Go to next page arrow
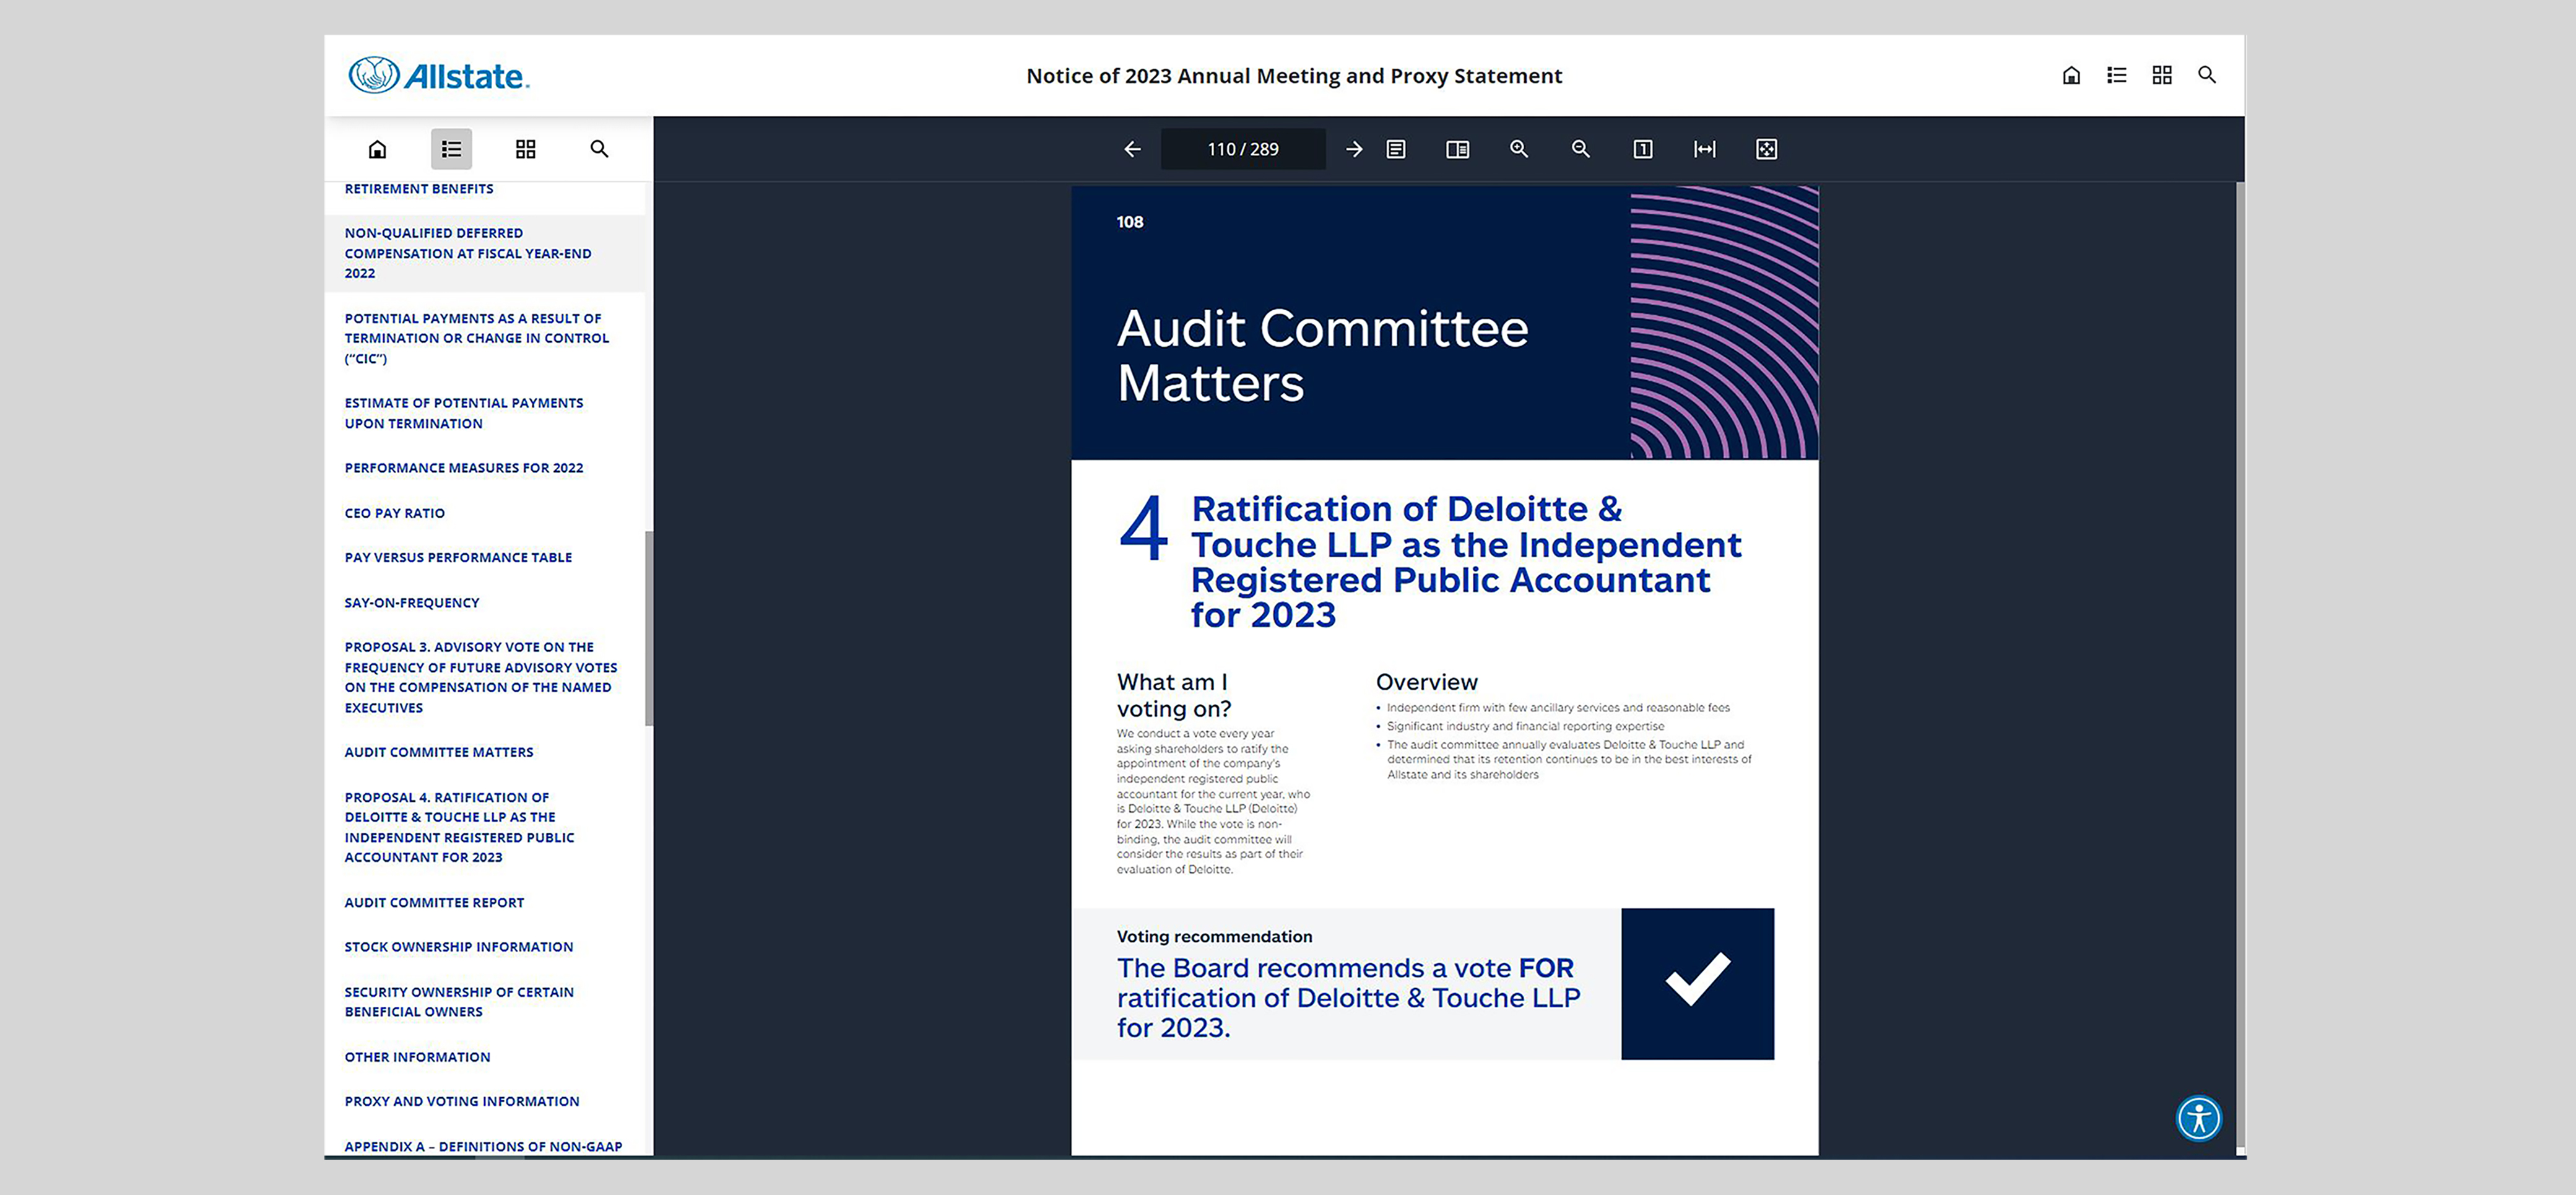The height and width of the screenshot is (1195, 2576). click(x=1354, y=149)
